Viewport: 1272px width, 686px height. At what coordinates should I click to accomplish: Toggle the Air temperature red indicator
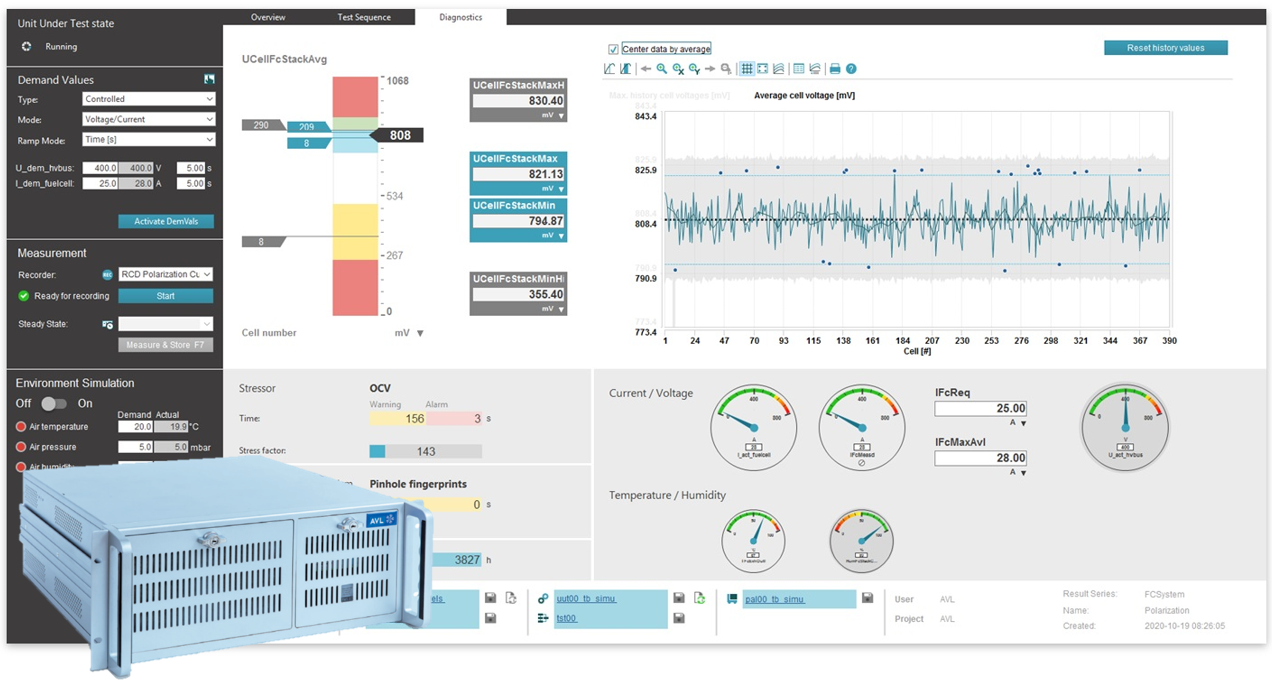click(x=21, y=427)
